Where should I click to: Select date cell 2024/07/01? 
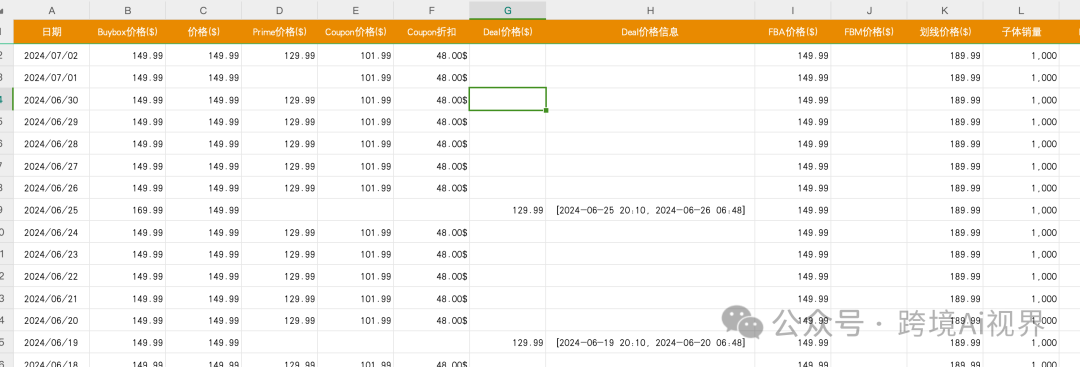[51, 78]
